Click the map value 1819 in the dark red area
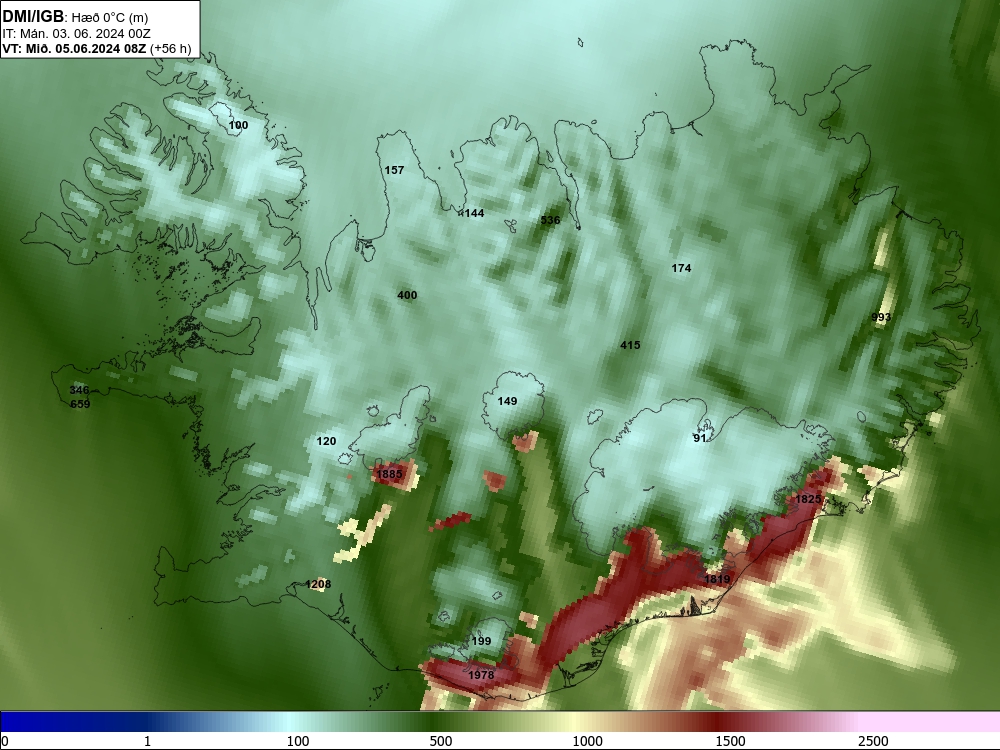 (717, 579)
